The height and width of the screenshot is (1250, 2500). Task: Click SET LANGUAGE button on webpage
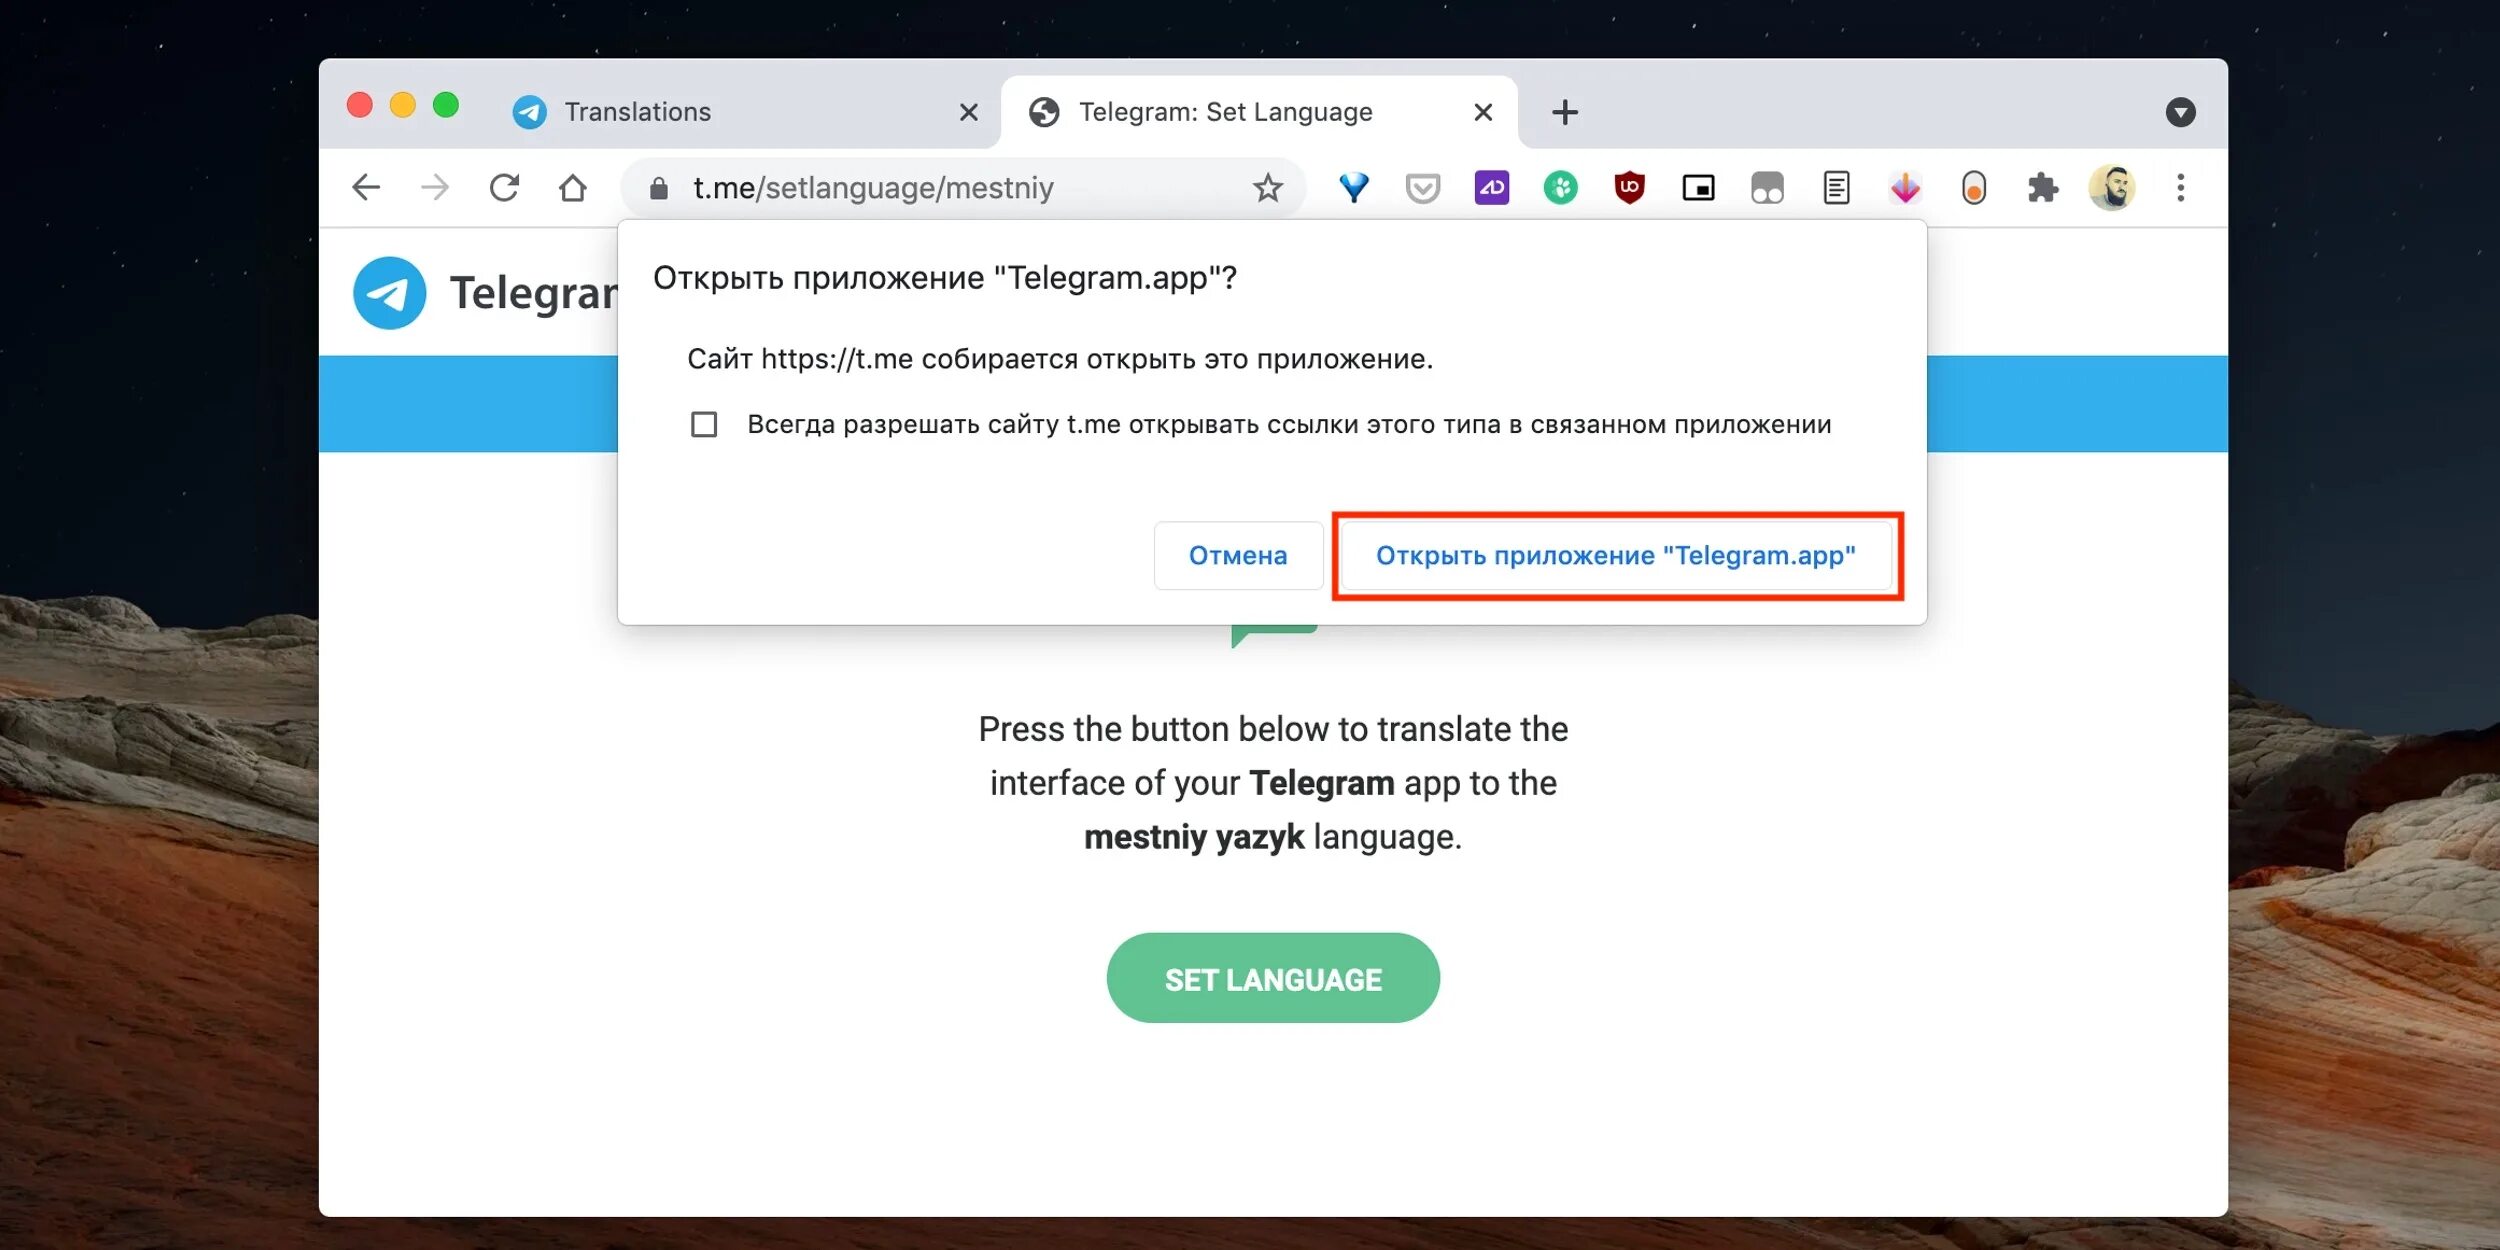click(1272, 979)
